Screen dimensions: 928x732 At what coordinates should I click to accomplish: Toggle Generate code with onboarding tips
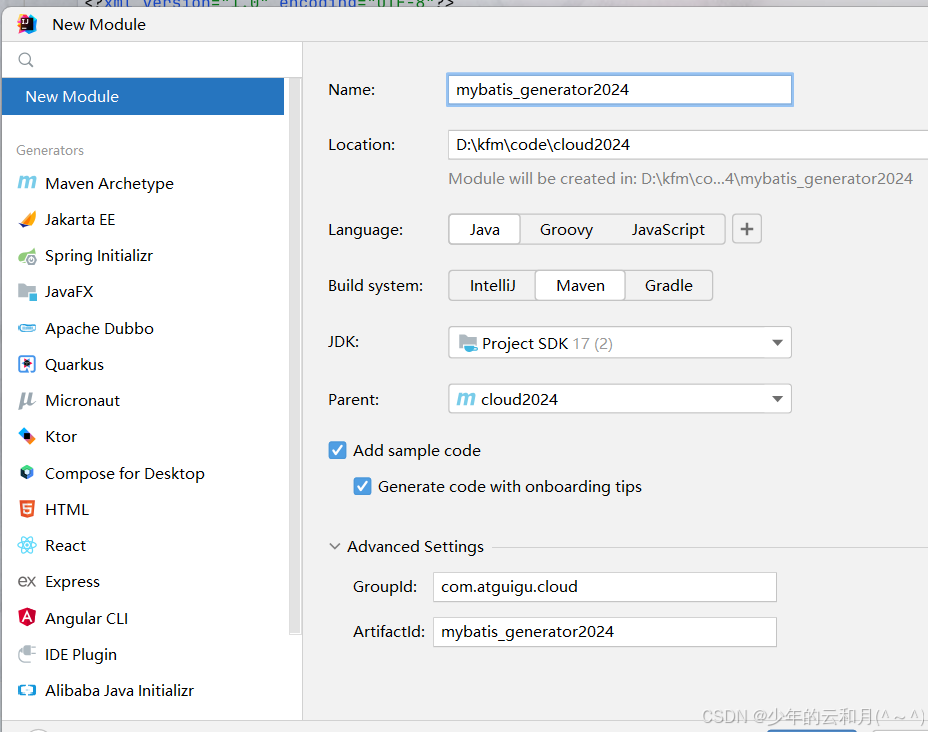click(x=362, y=486)
